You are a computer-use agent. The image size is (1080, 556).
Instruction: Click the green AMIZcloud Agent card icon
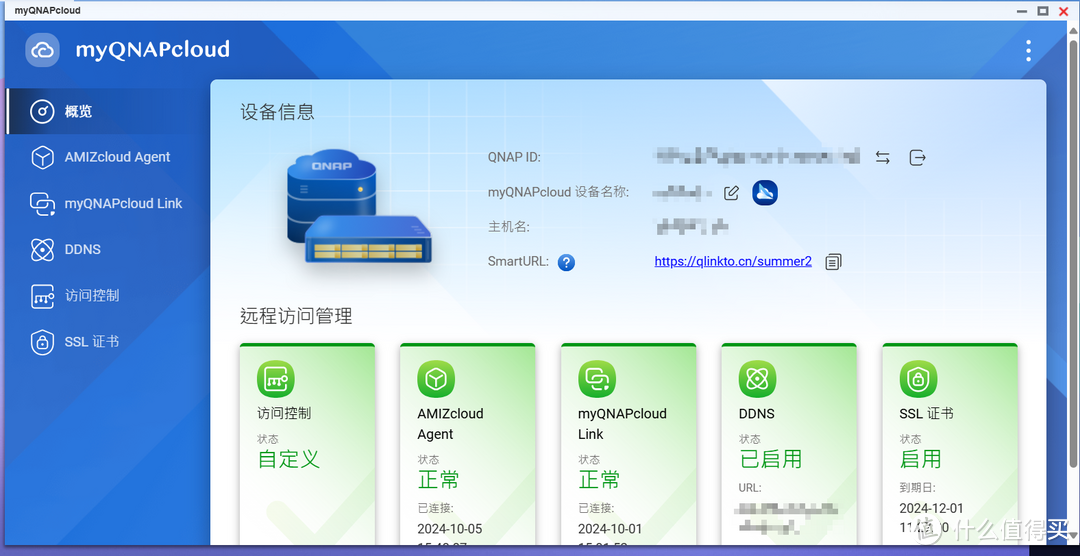point(436,378)
